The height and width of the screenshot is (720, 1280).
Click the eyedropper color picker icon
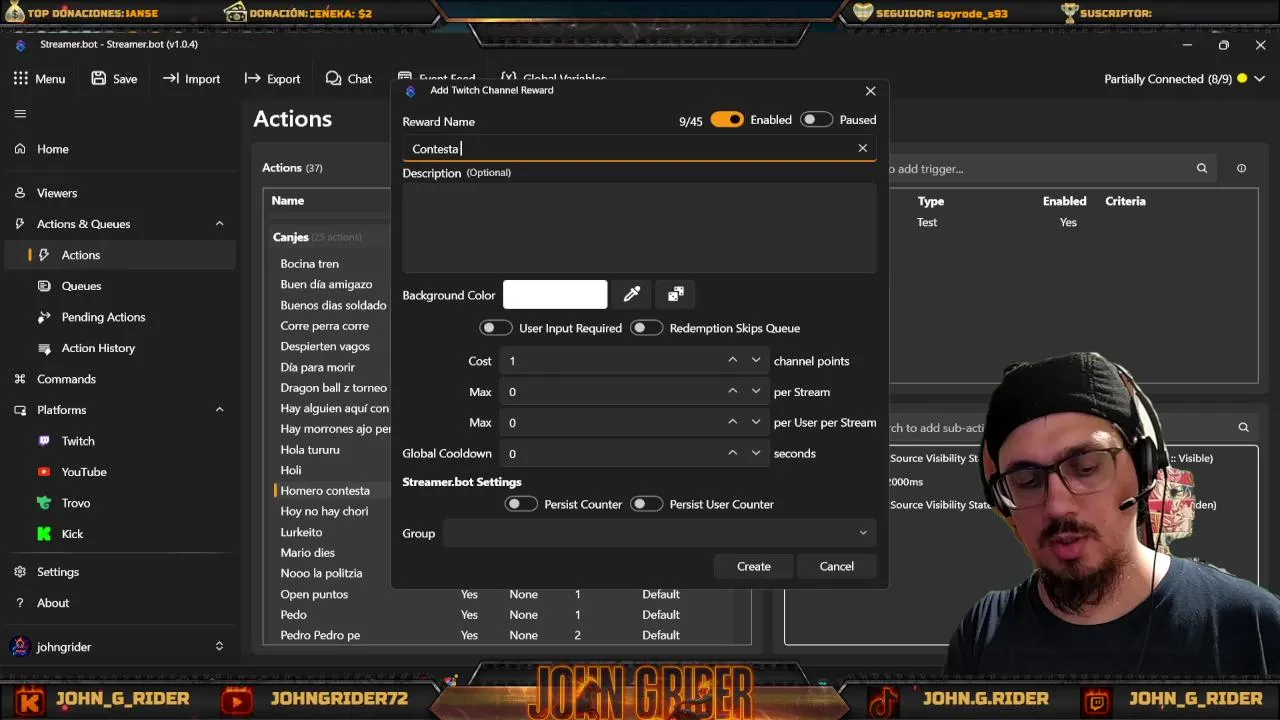[632, 295]
